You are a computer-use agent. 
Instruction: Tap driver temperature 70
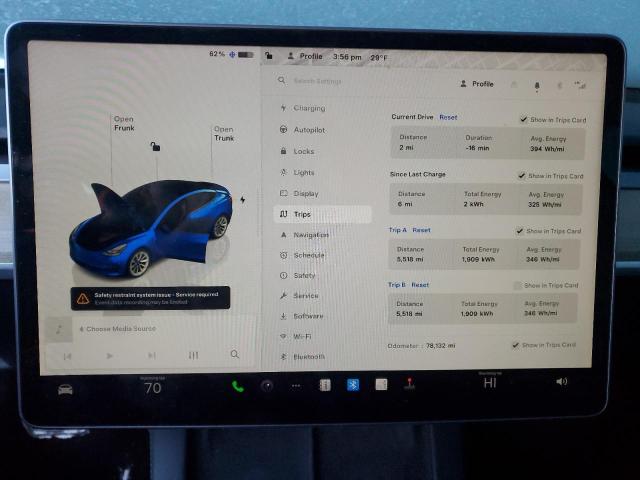click(153, 388)
